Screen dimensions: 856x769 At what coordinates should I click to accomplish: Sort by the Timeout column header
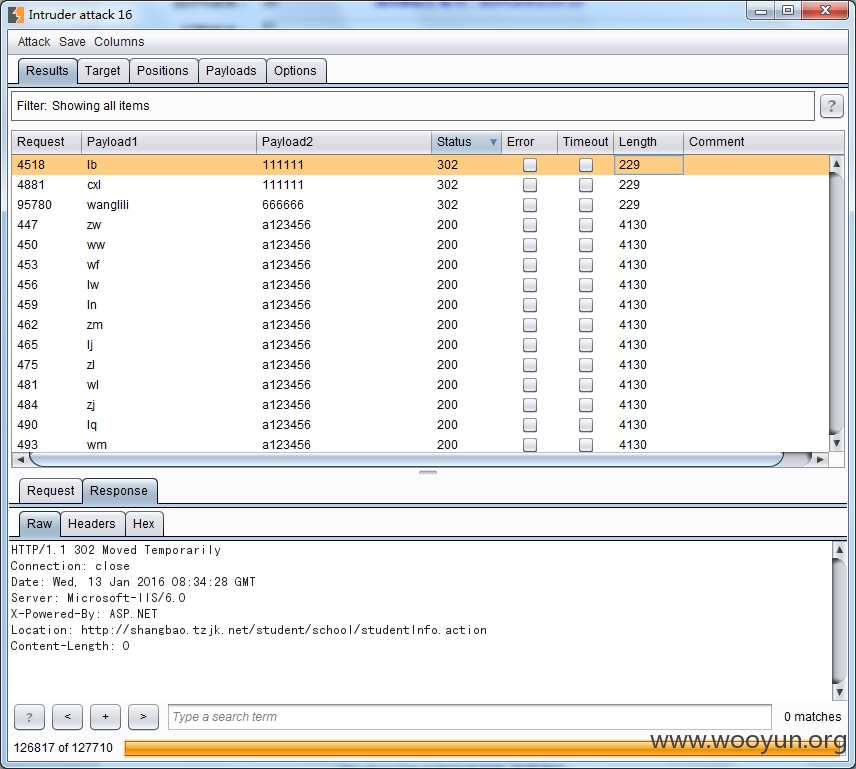(x=585, y=142)
